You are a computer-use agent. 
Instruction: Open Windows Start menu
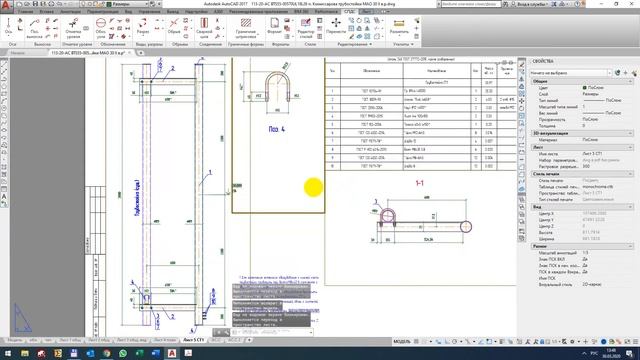tap(8, 353)
